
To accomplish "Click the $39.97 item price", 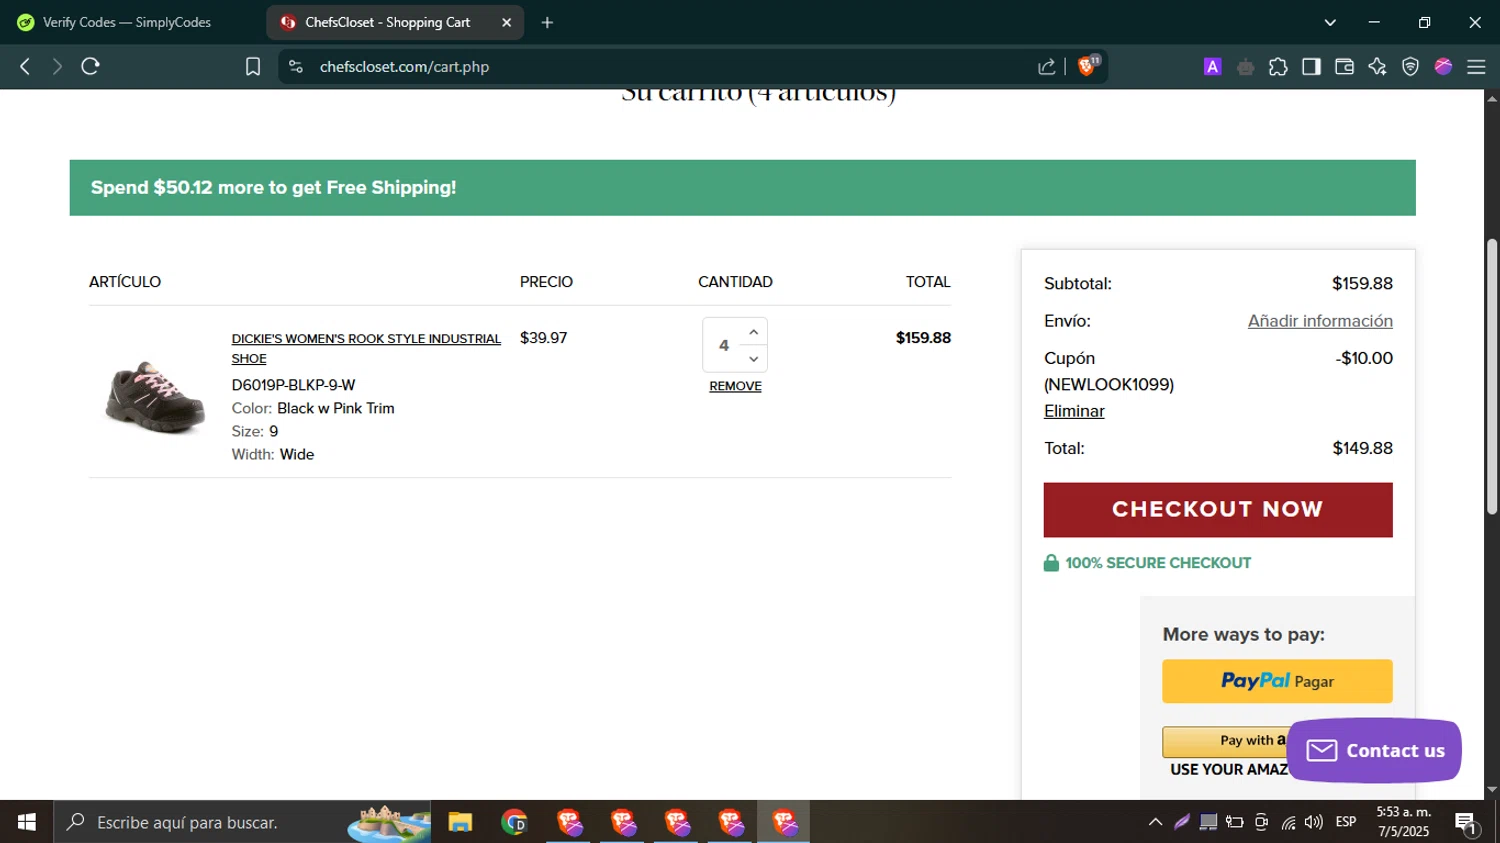I will [543, 338].
